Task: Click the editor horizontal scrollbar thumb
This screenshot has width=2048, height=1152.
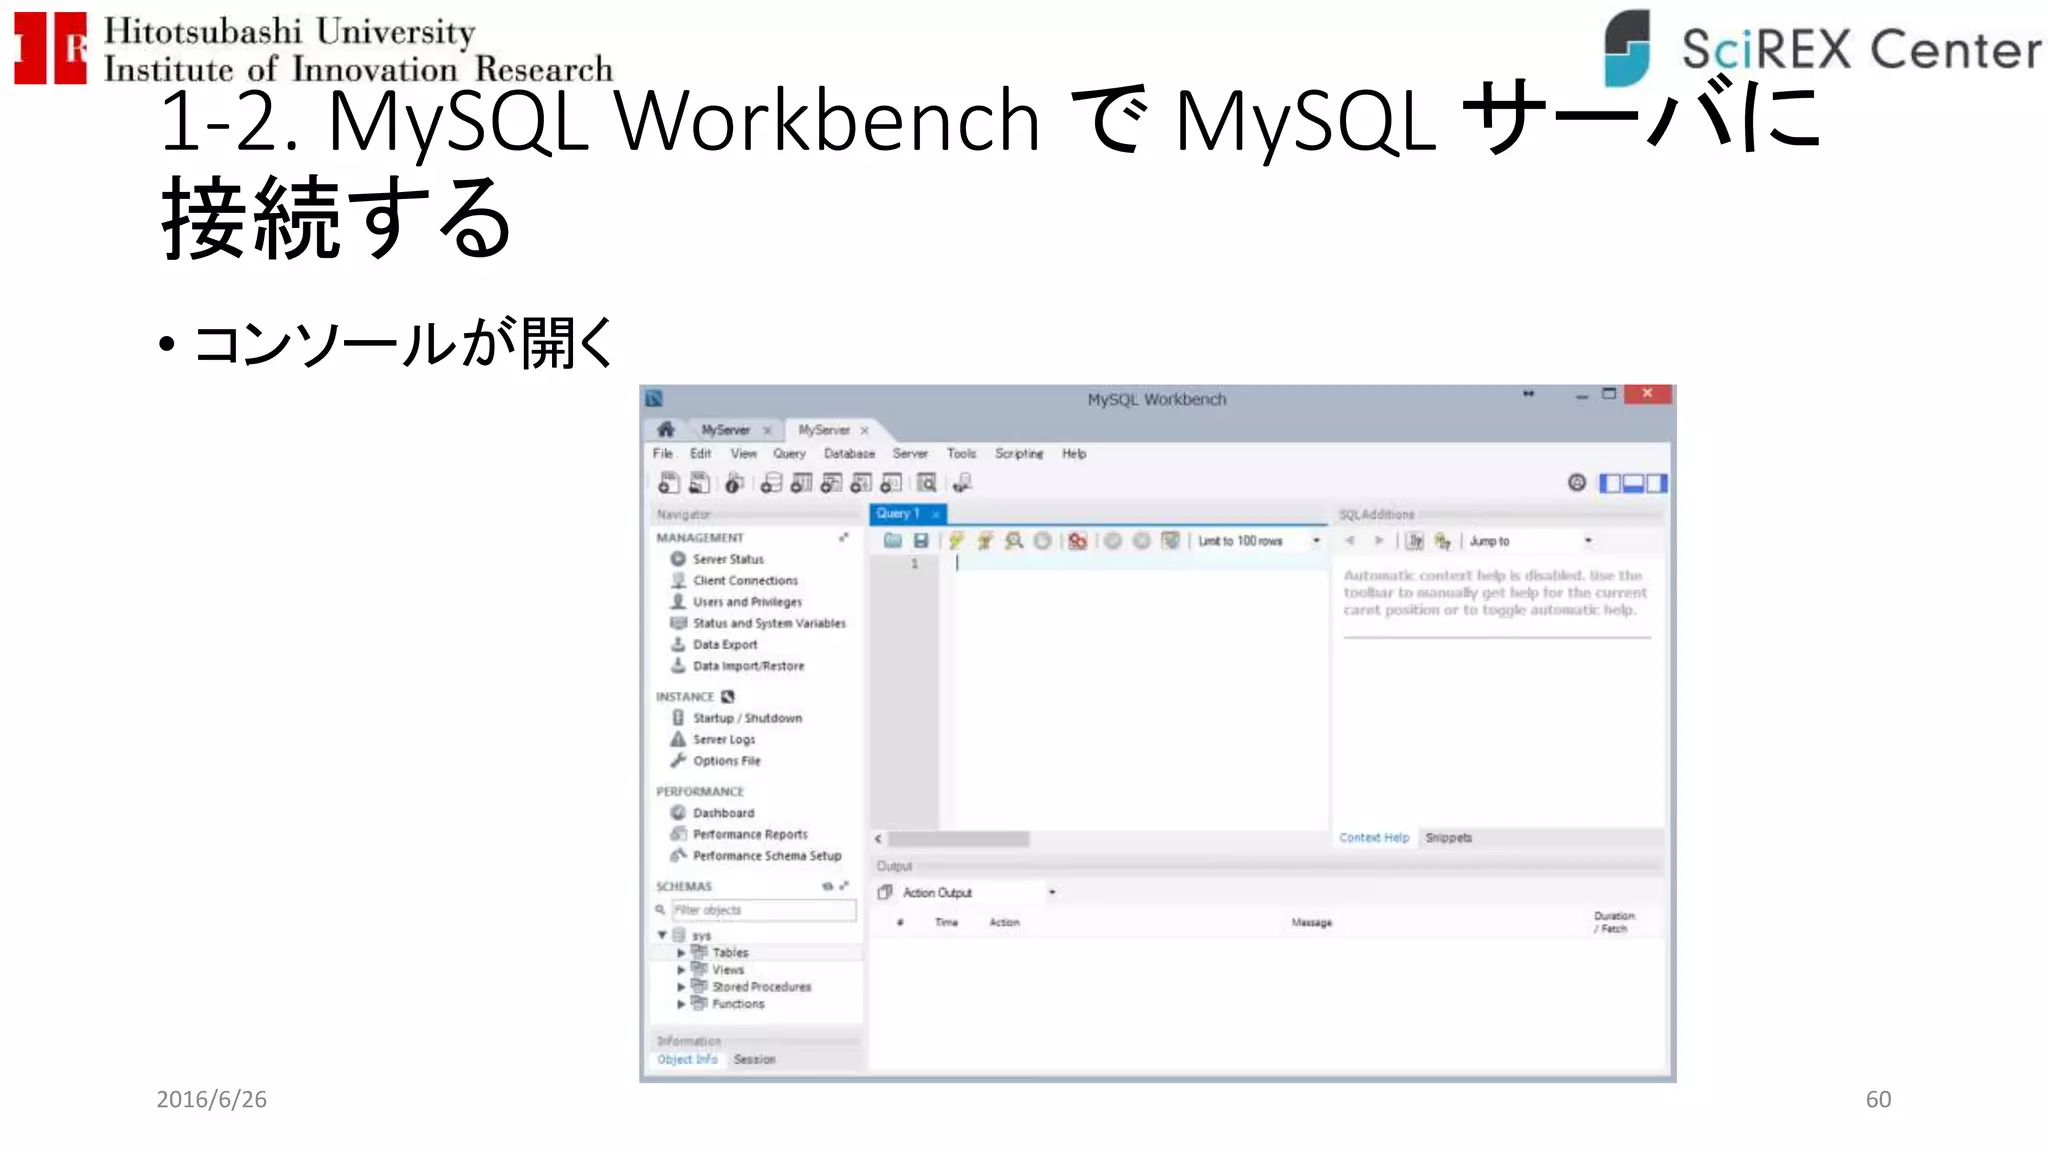Action: click(x=959, y=839)
